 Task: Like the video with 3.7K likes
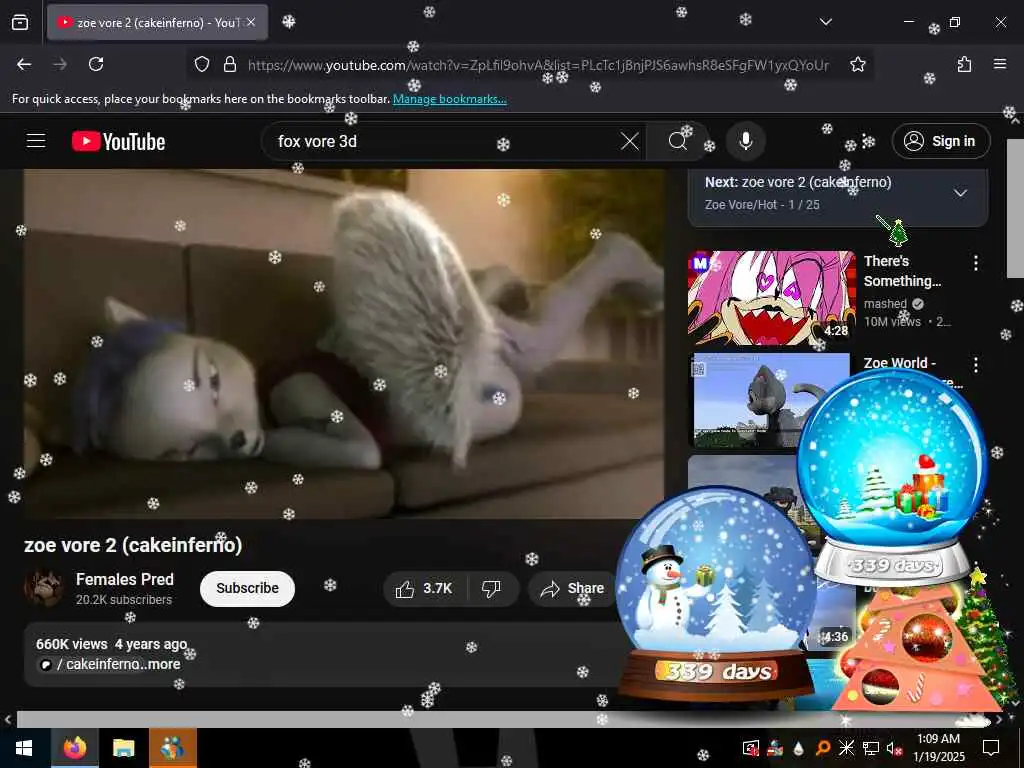click(424, 588)
